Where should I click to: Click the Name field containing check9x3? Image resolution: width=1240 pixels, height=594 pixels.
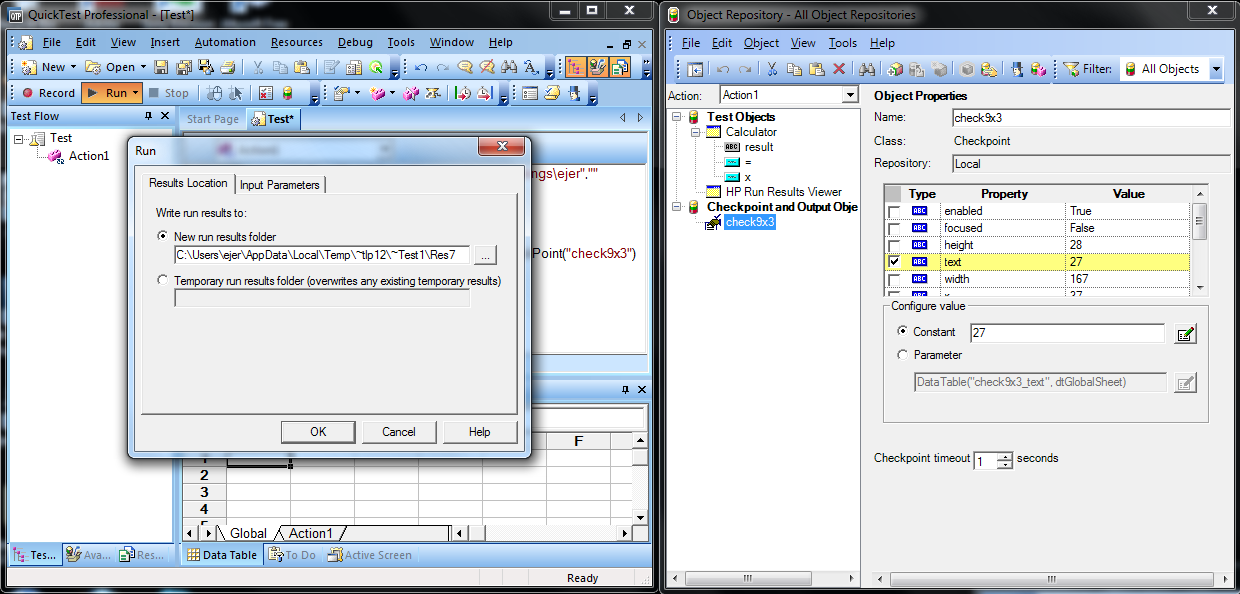(x=1090, y=118)
